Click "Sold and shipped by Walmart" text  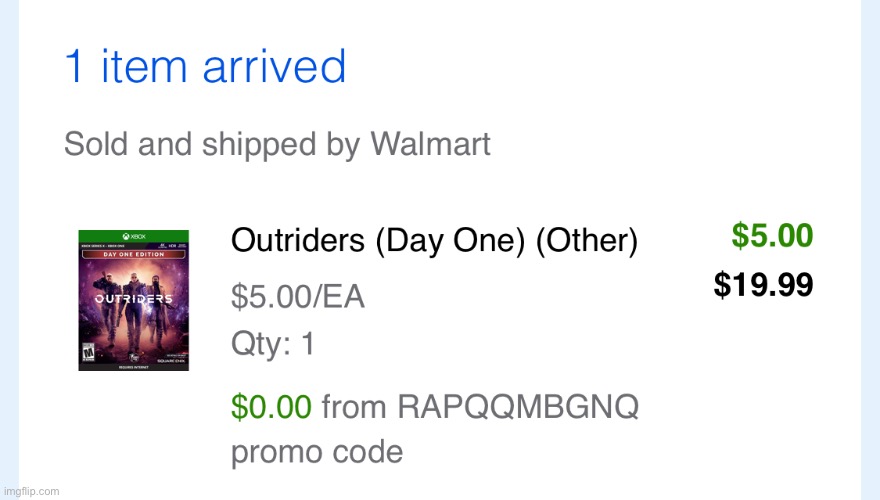(277, 144)
